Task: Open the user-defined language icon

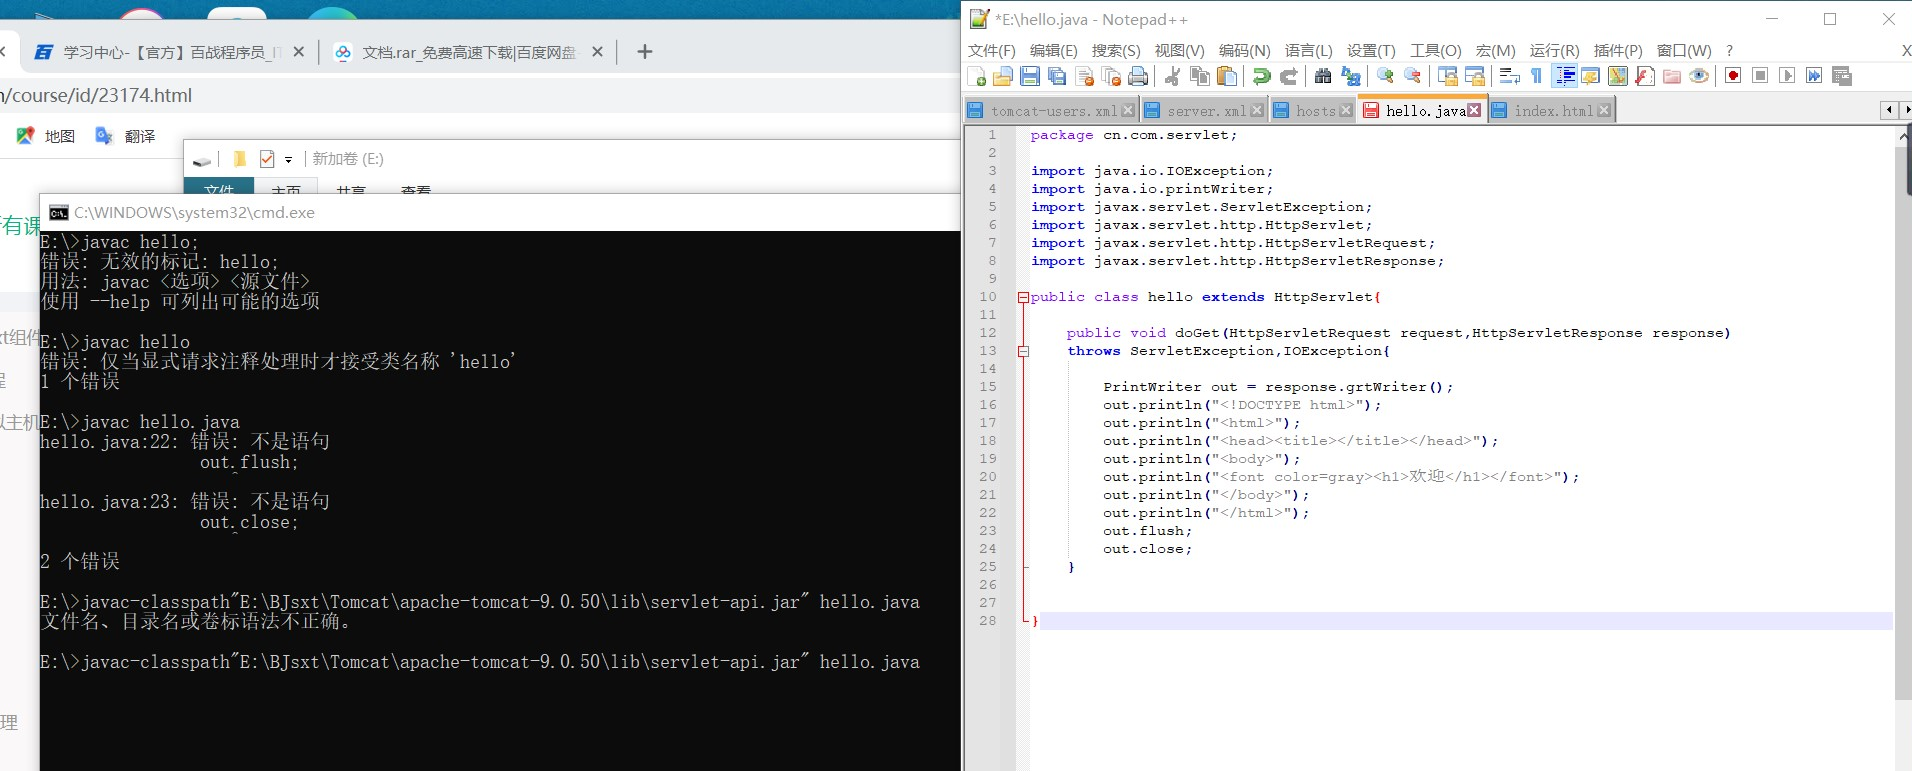Action: (1591, 76)
